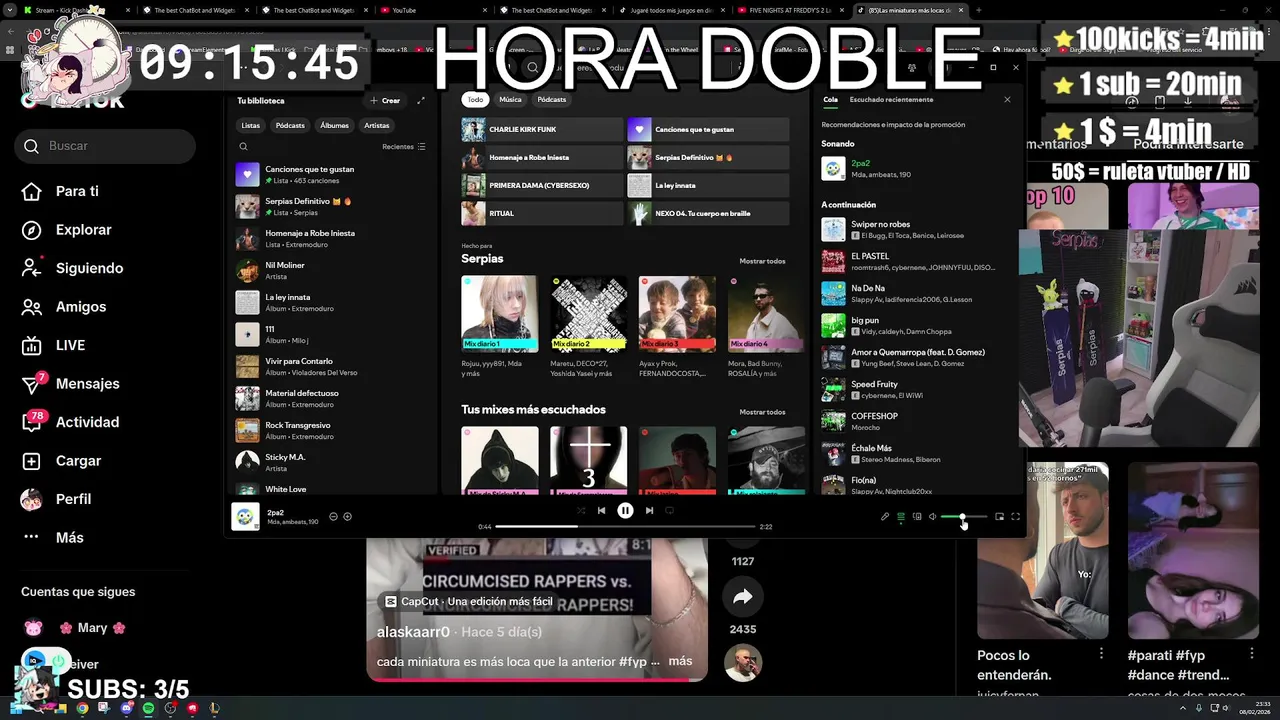Open Siguiendo in TikTok sidebar
Image resolution: width=1280 pixels, height=720 pixels.
[89, 268]
